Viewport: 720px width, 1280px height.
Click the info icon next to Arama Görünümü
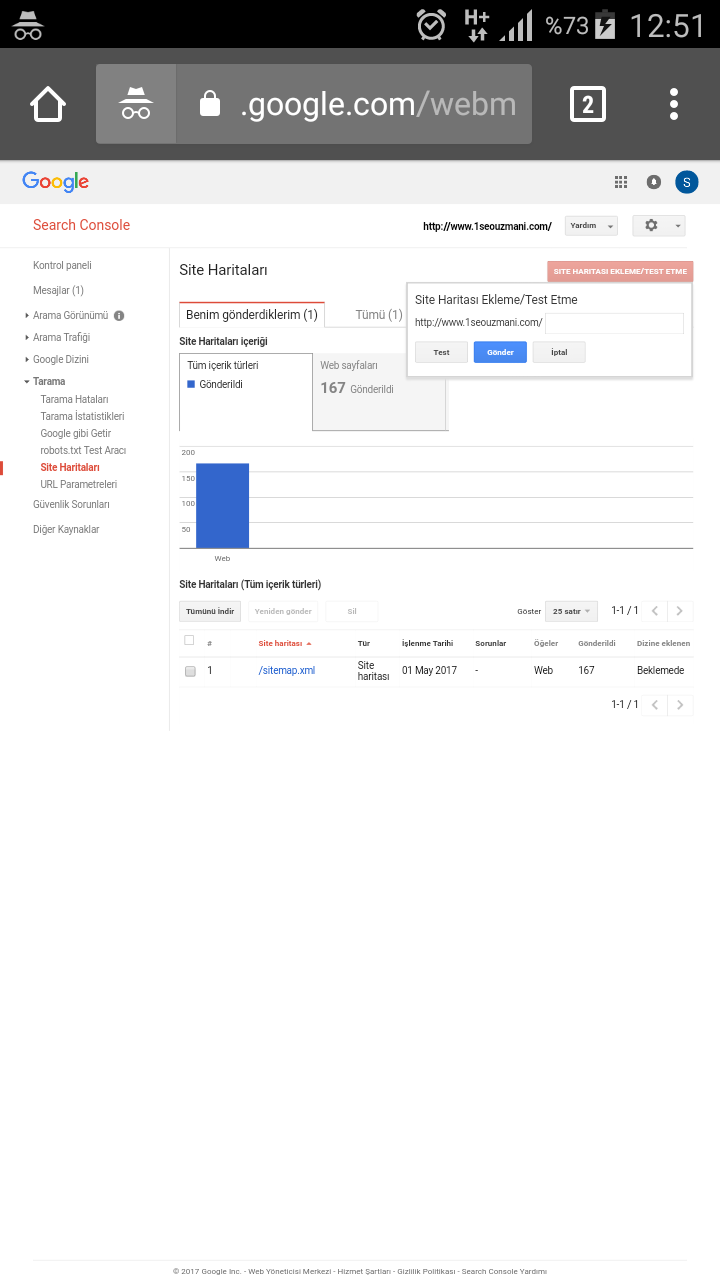[119, 316]
